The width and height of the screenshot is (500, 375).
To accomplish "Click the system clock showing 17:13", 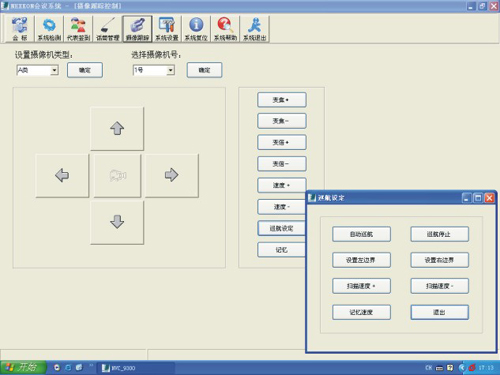I will tap(486, 368).
